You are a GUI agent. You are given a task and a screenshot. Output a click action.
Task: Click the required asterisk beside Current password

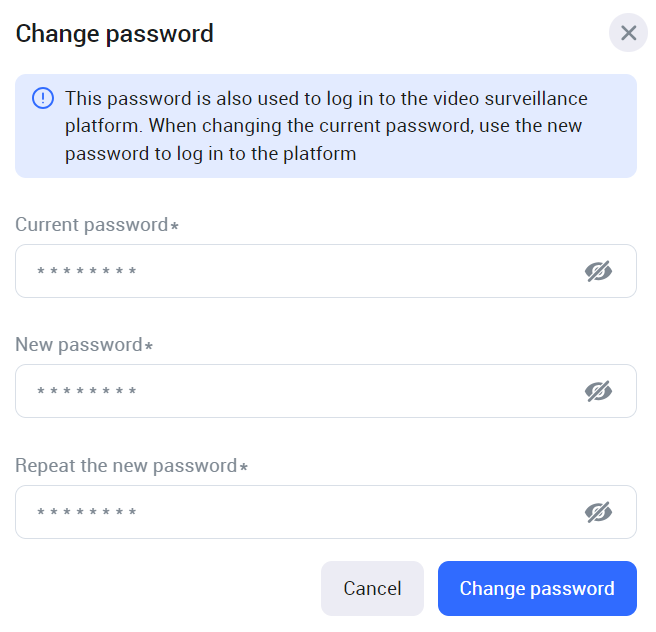pyautogui.click(x=175, y=226)
